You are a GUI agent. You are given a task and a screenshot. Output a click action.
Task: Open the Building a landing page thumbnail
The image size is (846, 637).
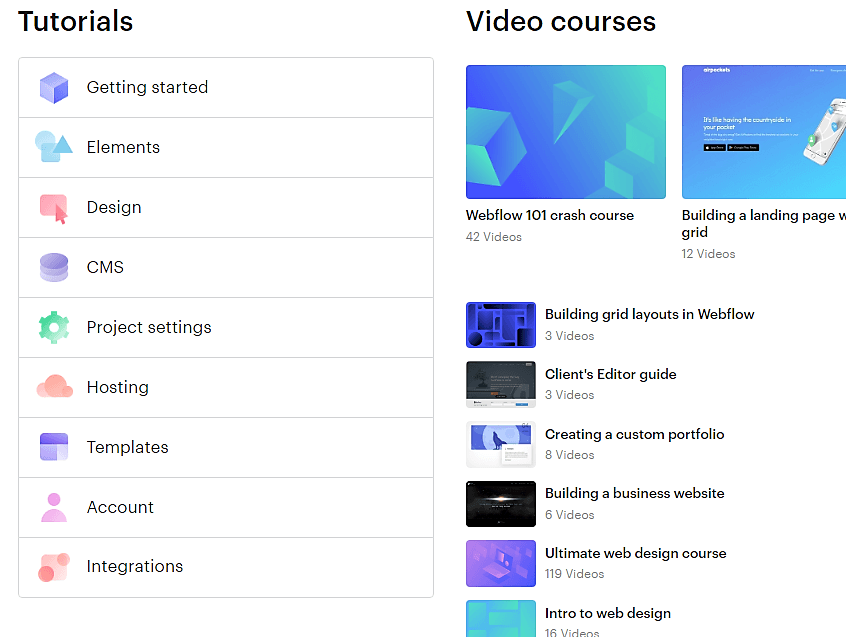point(764,132)
